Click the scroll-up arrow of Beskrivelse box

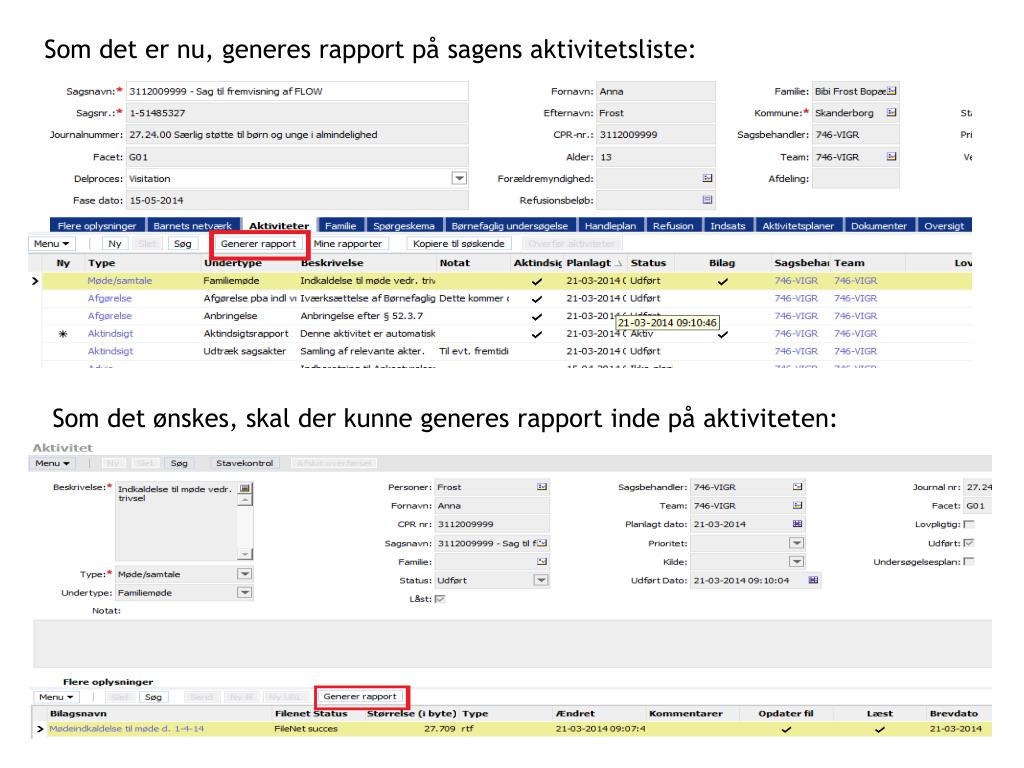(x=245, y=500)
